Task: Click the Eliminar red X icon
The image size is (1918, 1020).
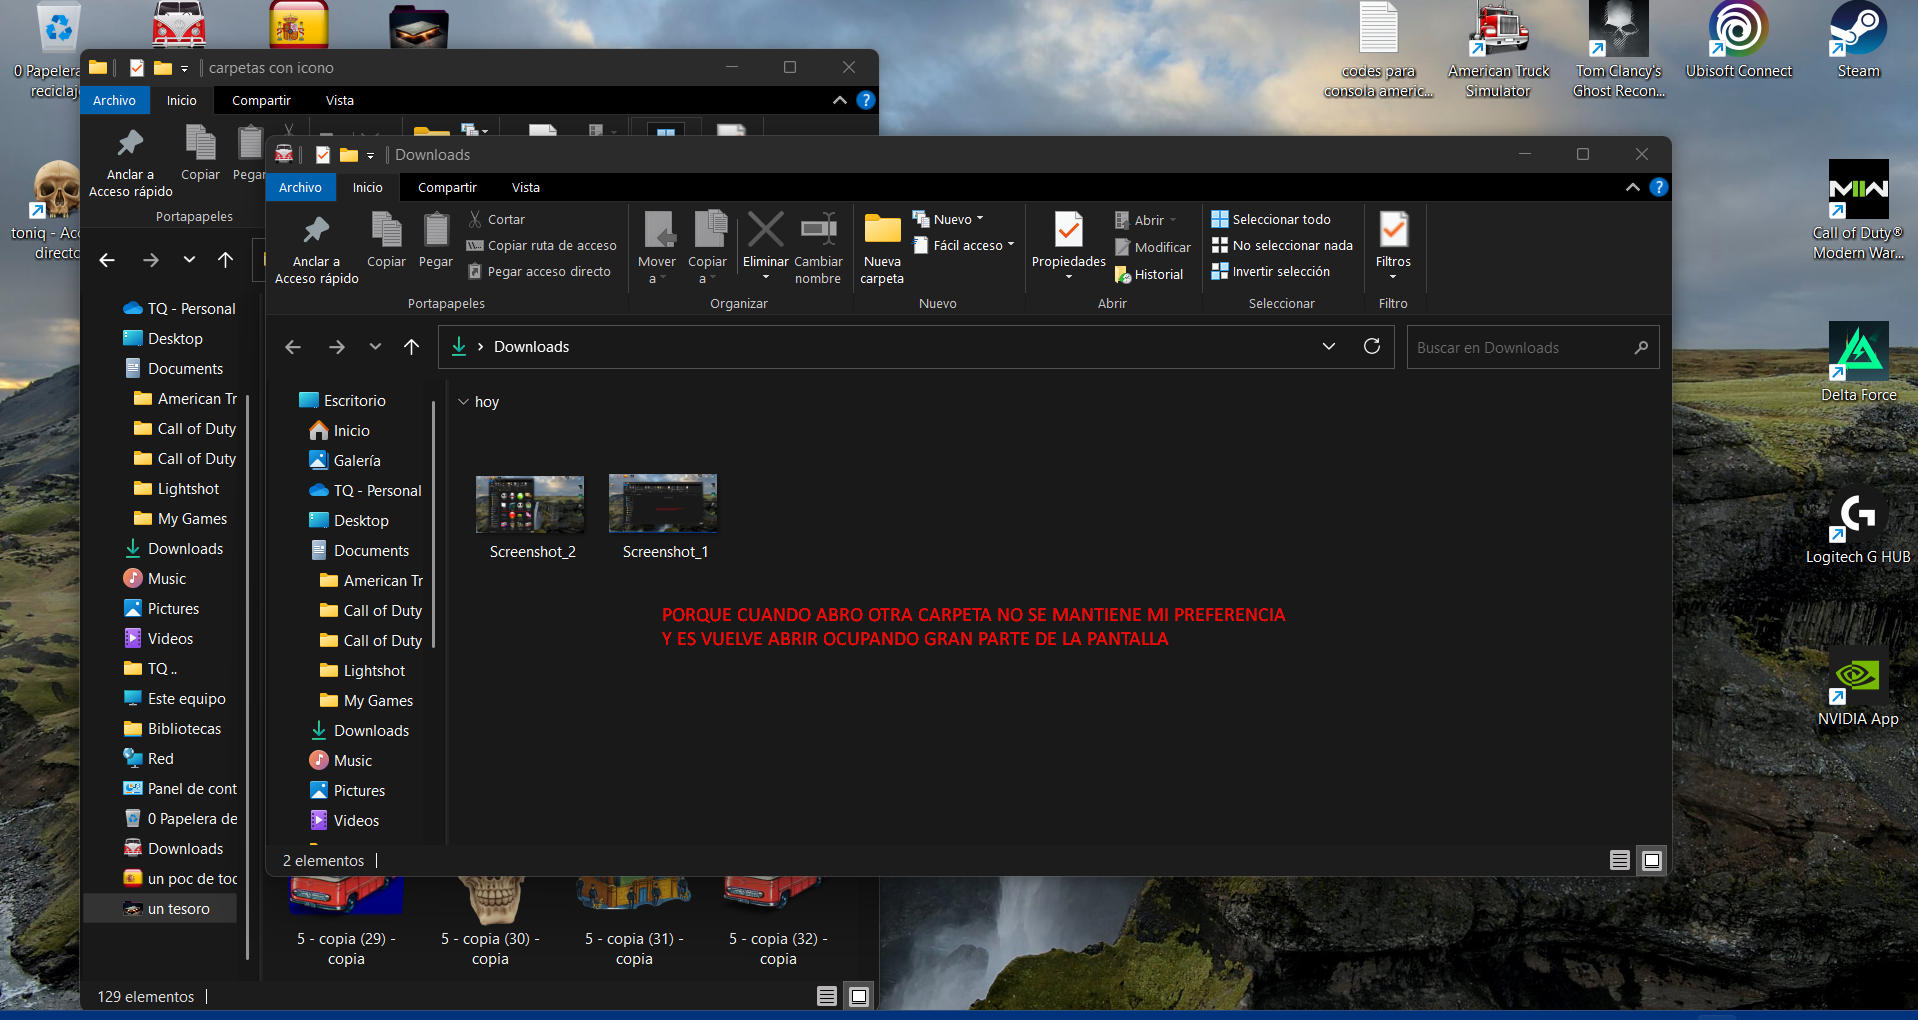Action: click(766, 229)
